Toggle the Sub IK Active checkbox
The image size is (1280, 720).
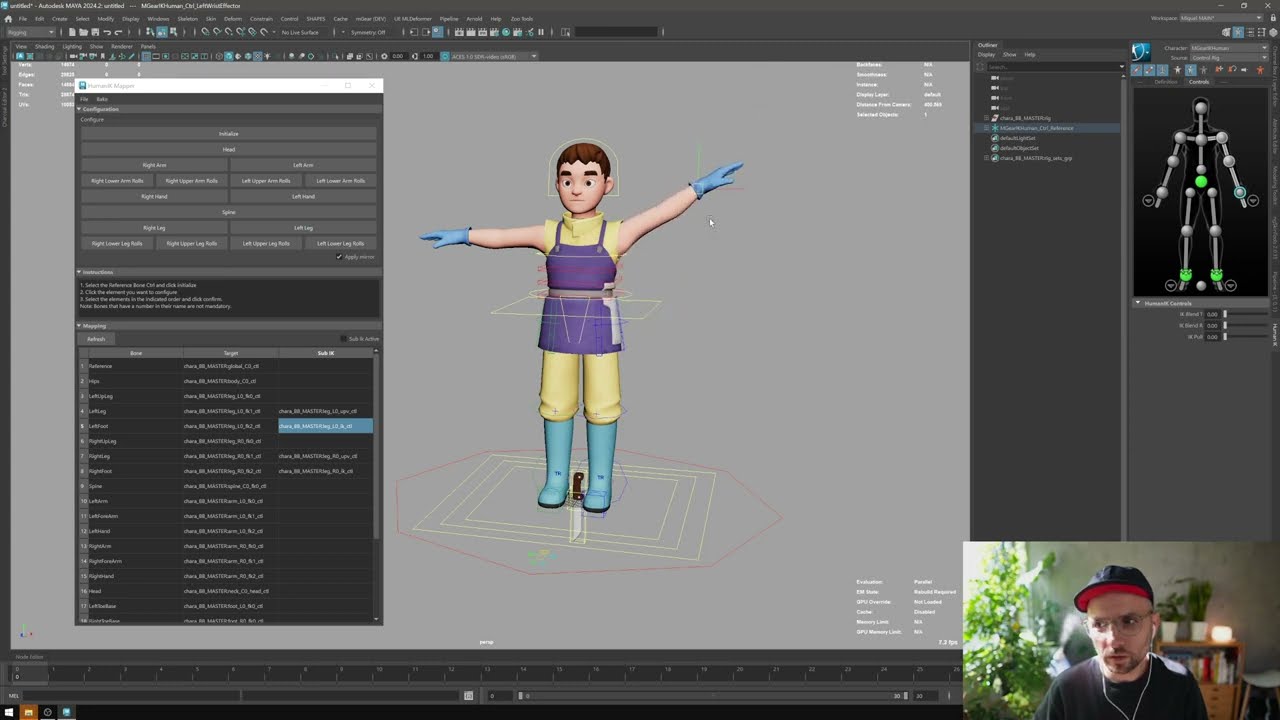(345, 339)
